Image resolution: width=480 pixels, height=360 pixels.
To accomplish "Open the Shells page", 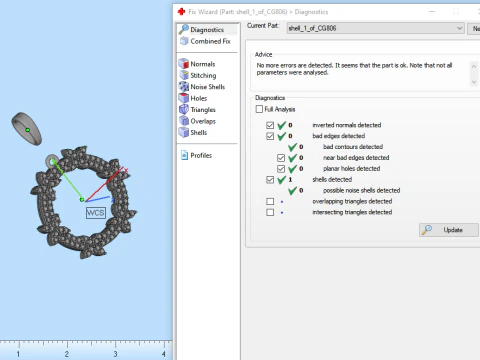I will [x=199, y=132].
